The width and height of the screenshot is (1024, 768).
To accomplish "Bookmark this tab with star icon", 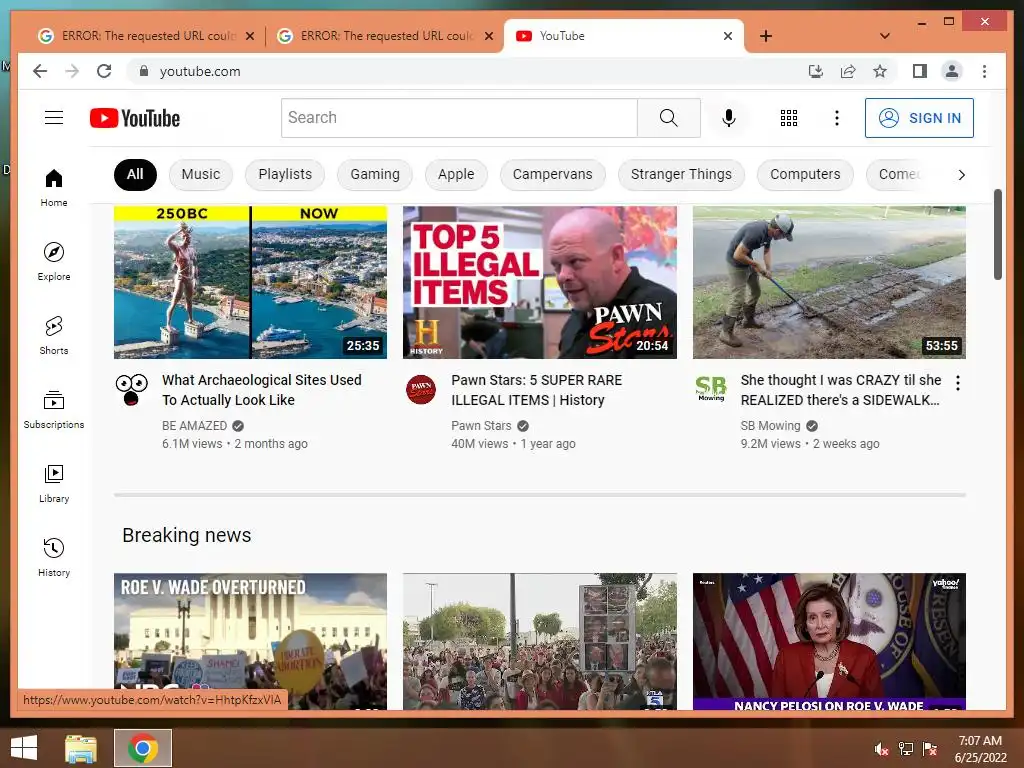I will click(880, 71).
